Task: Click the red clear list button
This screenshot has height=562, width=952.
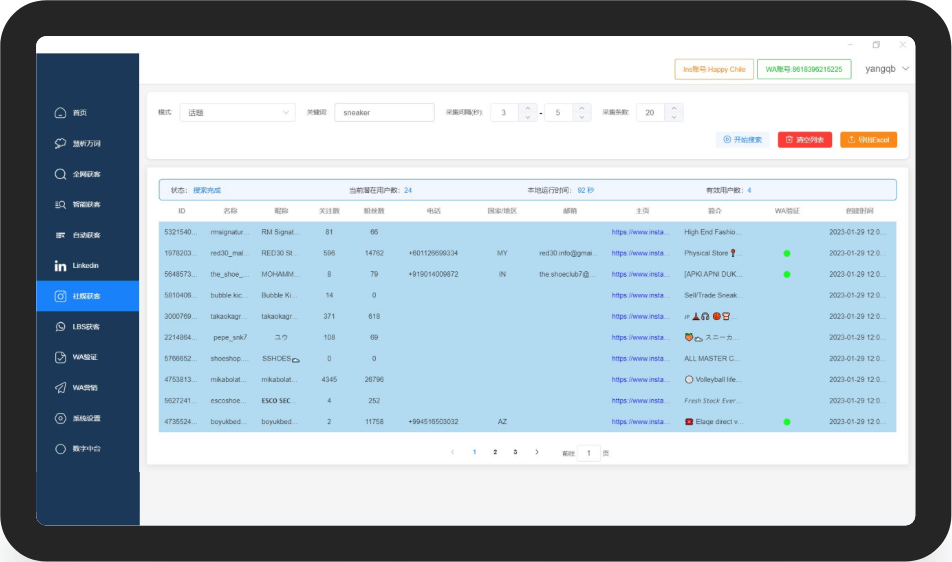Action: coord(805,140)
